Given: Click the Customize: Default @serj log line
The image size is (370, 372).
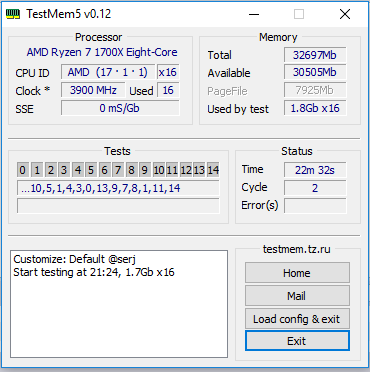Looking at the screenshot, I should click(75, 259).
